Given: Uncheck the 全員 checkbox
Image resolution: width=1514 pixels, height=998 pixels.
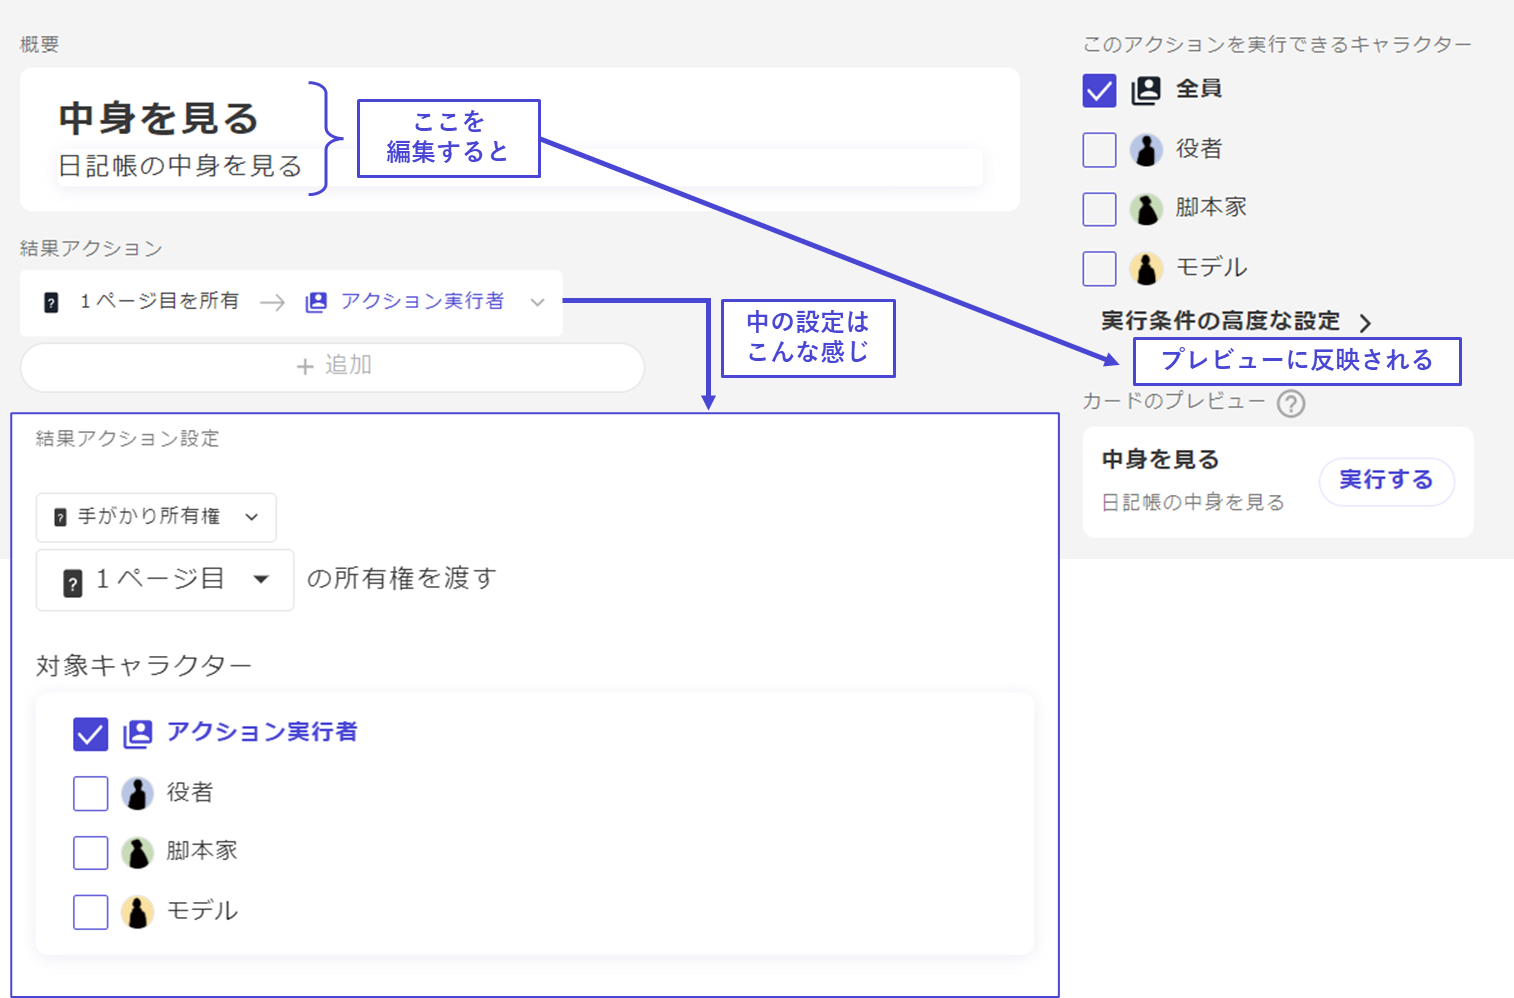Looking at the screenshot, I should [1099, 91].
